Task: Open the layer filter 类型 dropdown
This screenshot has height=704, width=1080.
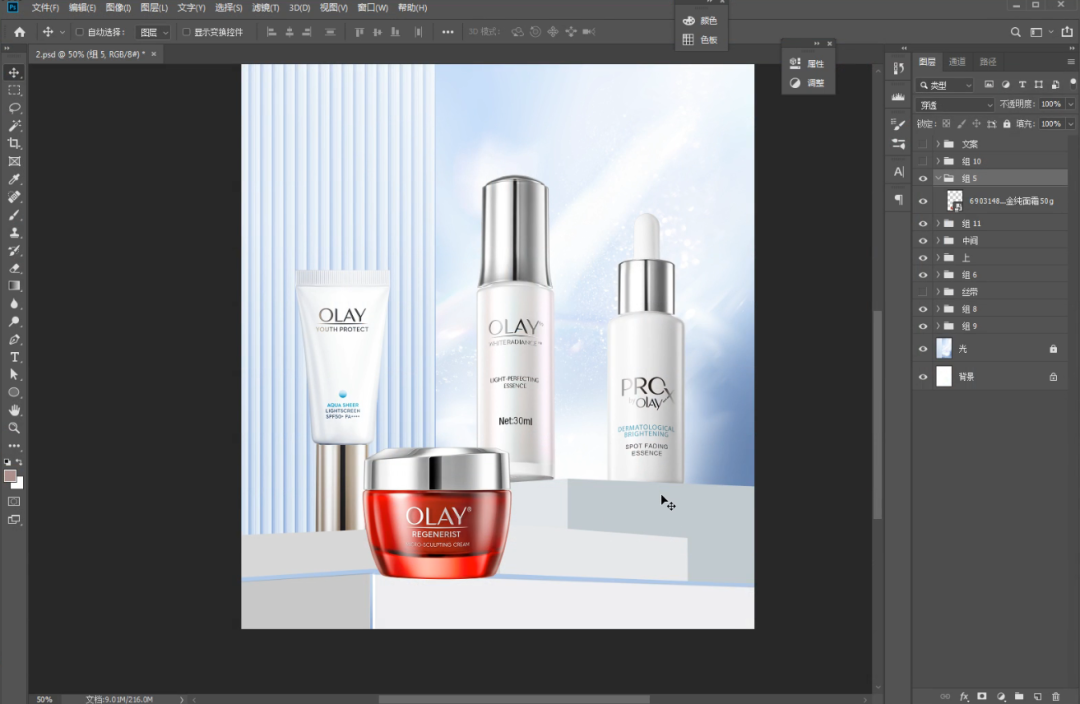Action: click(x=946, y=85)
